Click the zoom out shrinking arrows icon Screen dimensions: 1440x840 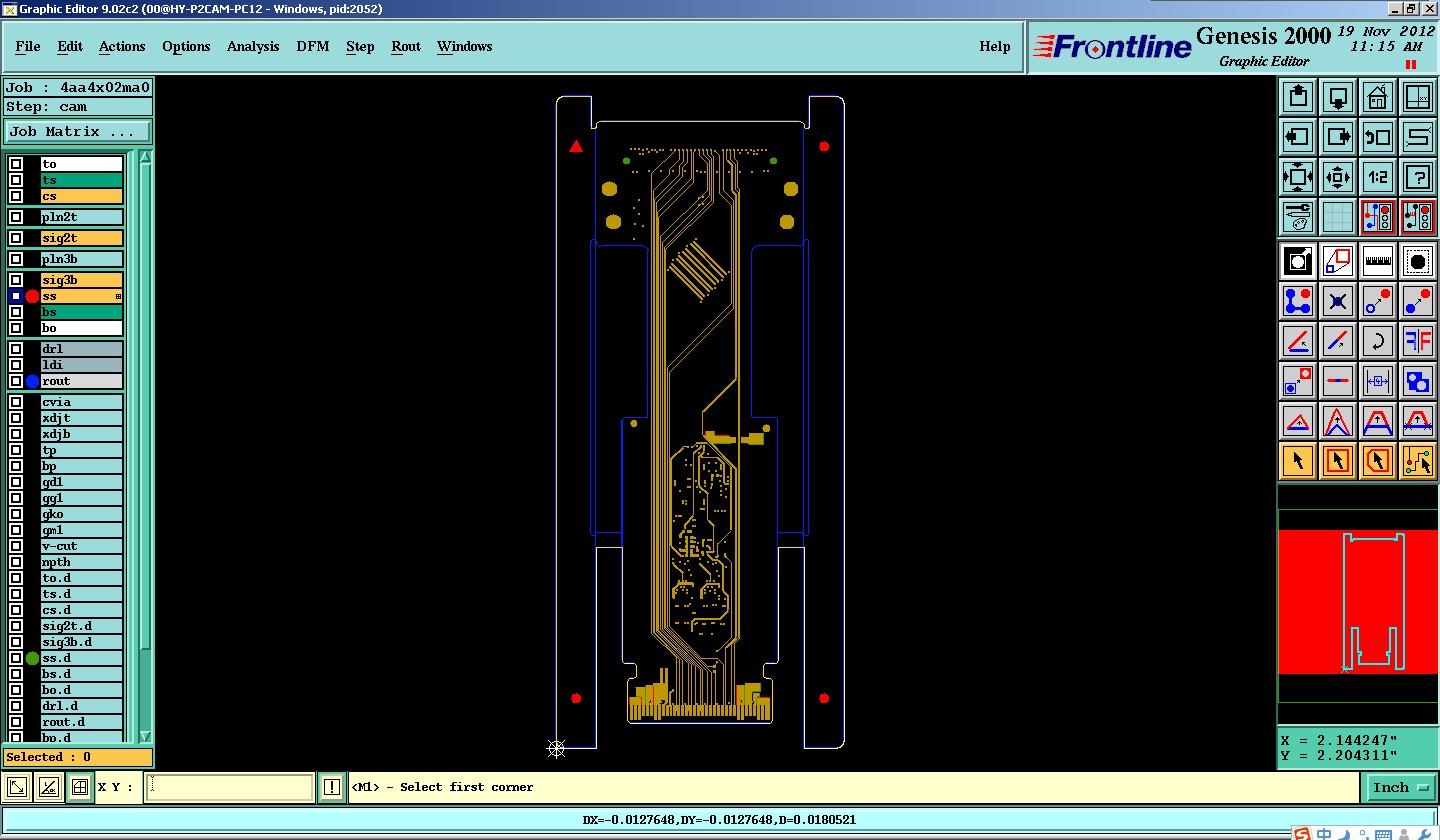click(x=1338, y=177)
